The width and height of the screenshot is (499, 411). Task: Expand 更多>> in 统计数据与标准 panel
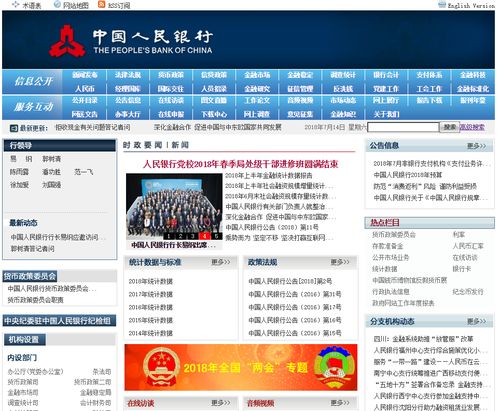point(221,262)
